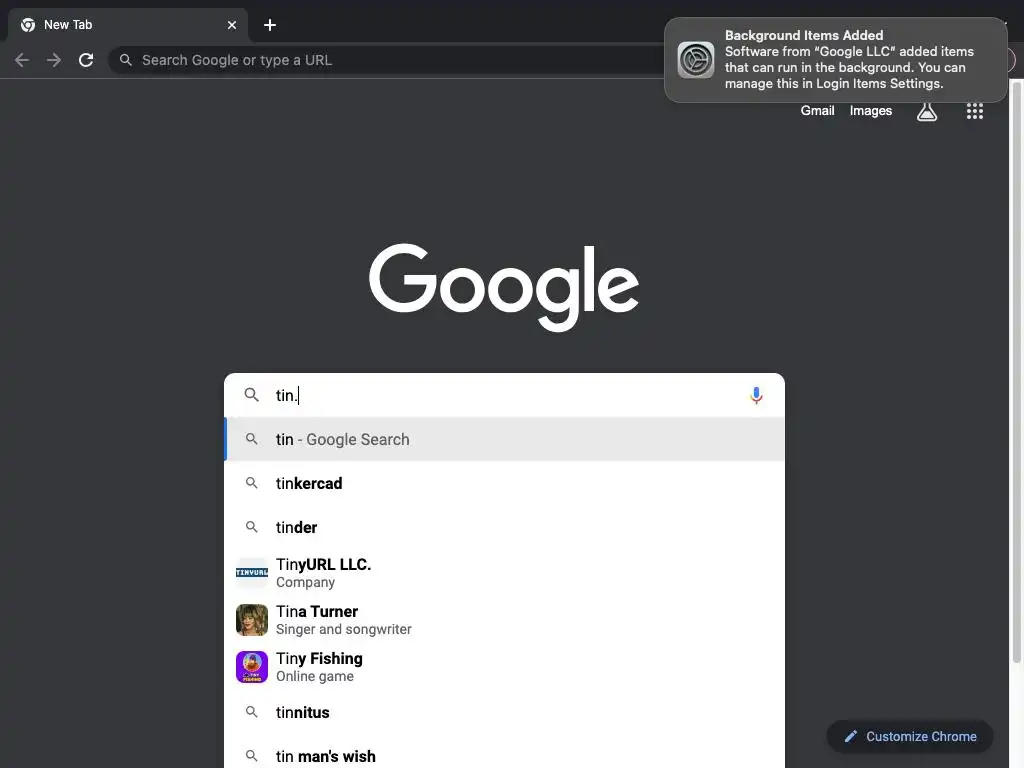Choose the tinder suggestion
This screenshot has width=1024, height=768.
504,527
